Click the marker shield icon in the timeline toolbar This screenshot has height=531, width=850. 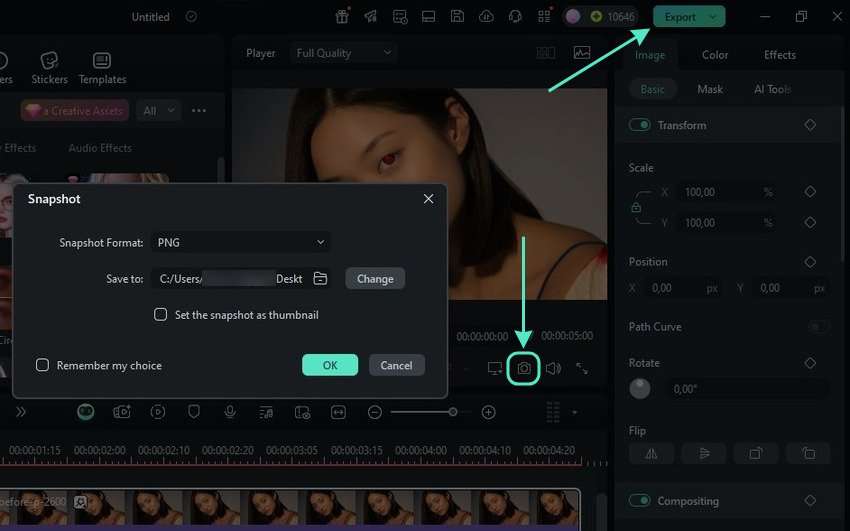(194, 412)
